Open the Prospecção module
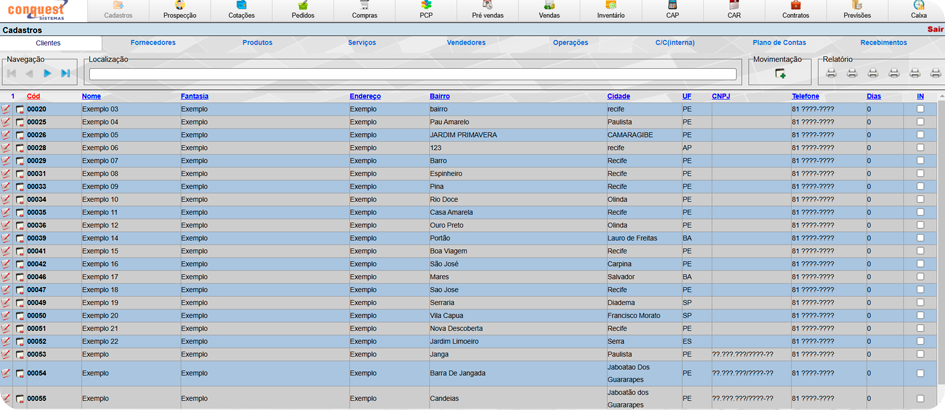 [180, 10]
